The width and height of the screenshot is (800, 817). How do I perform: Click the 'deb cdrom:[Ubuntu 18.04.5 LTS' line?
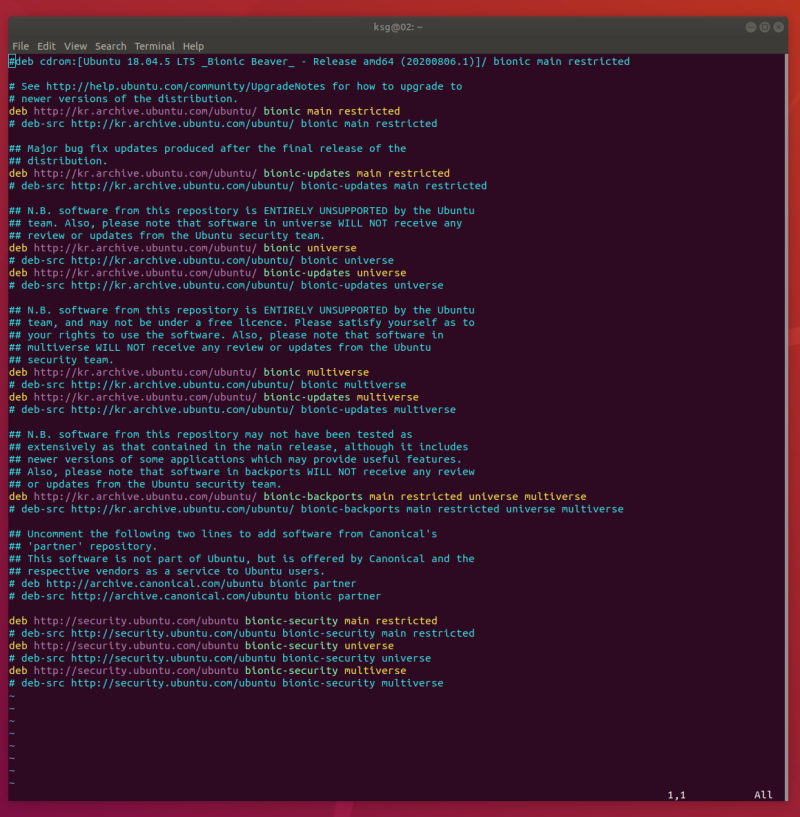(319, 61)
